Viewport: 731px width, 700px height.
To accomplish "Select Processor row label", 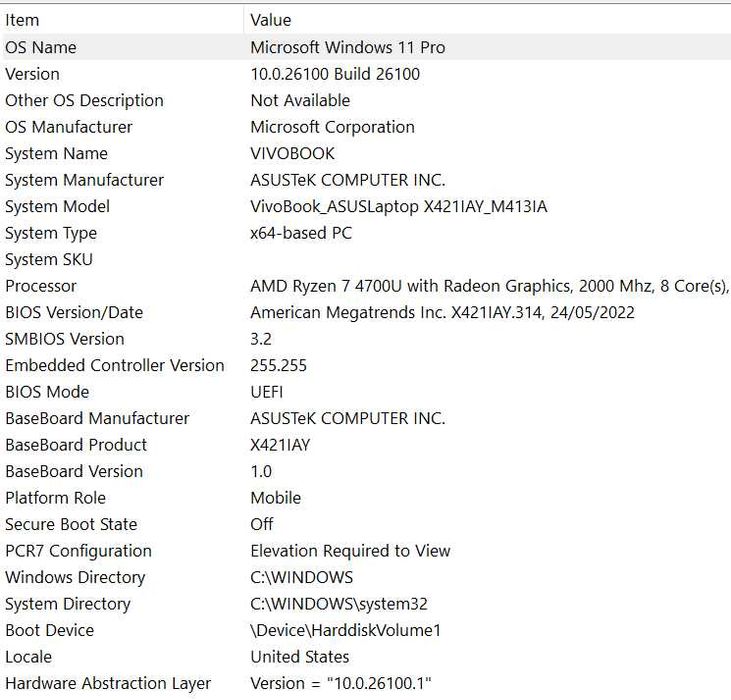I will [41, 286].
